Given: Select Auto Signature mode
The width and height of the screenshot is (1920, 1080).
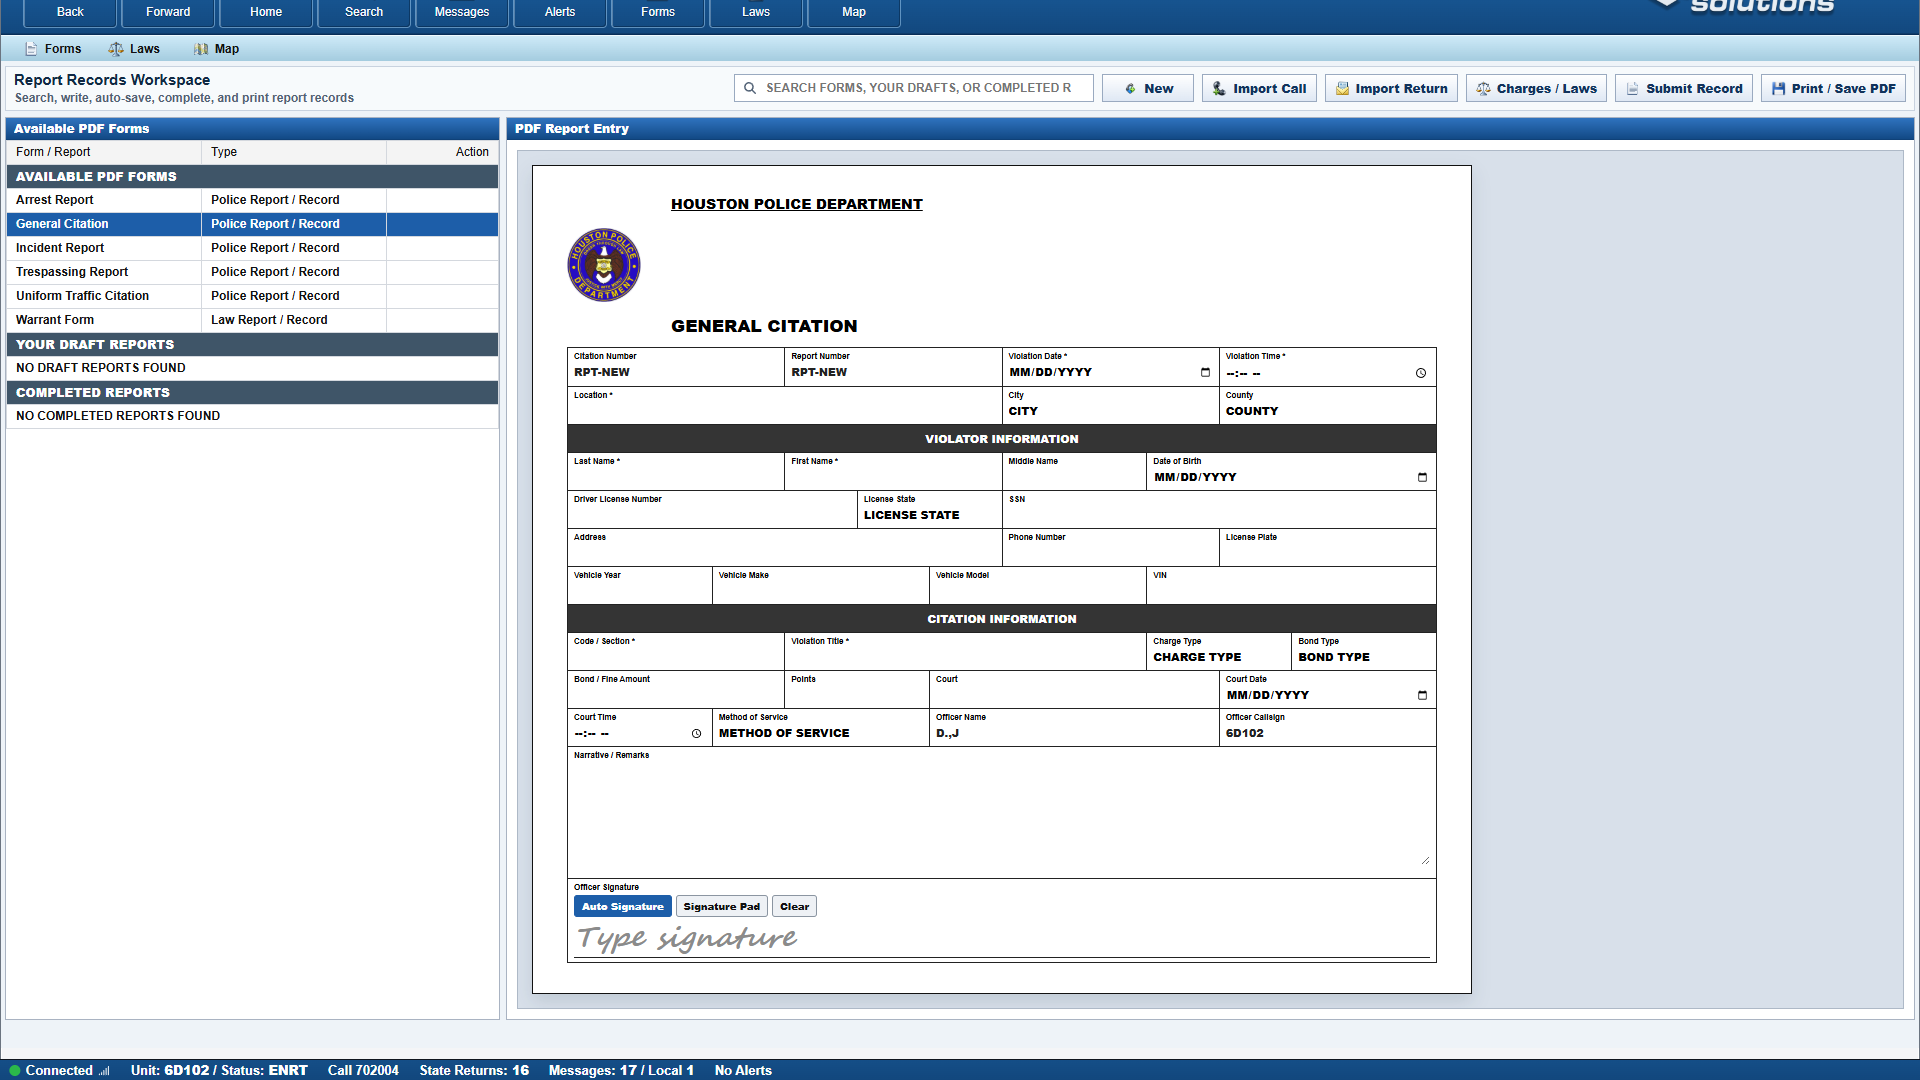Looking at the screenshot, I should click(622, 906).
